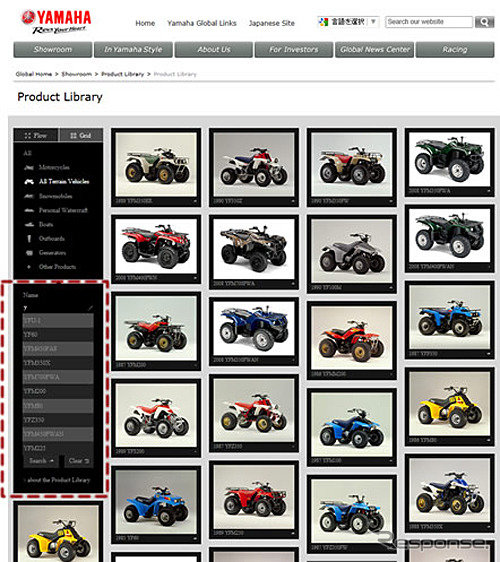500x562 pixels.
Task: Open the About Us tab
Action: [x=214, y=49]
